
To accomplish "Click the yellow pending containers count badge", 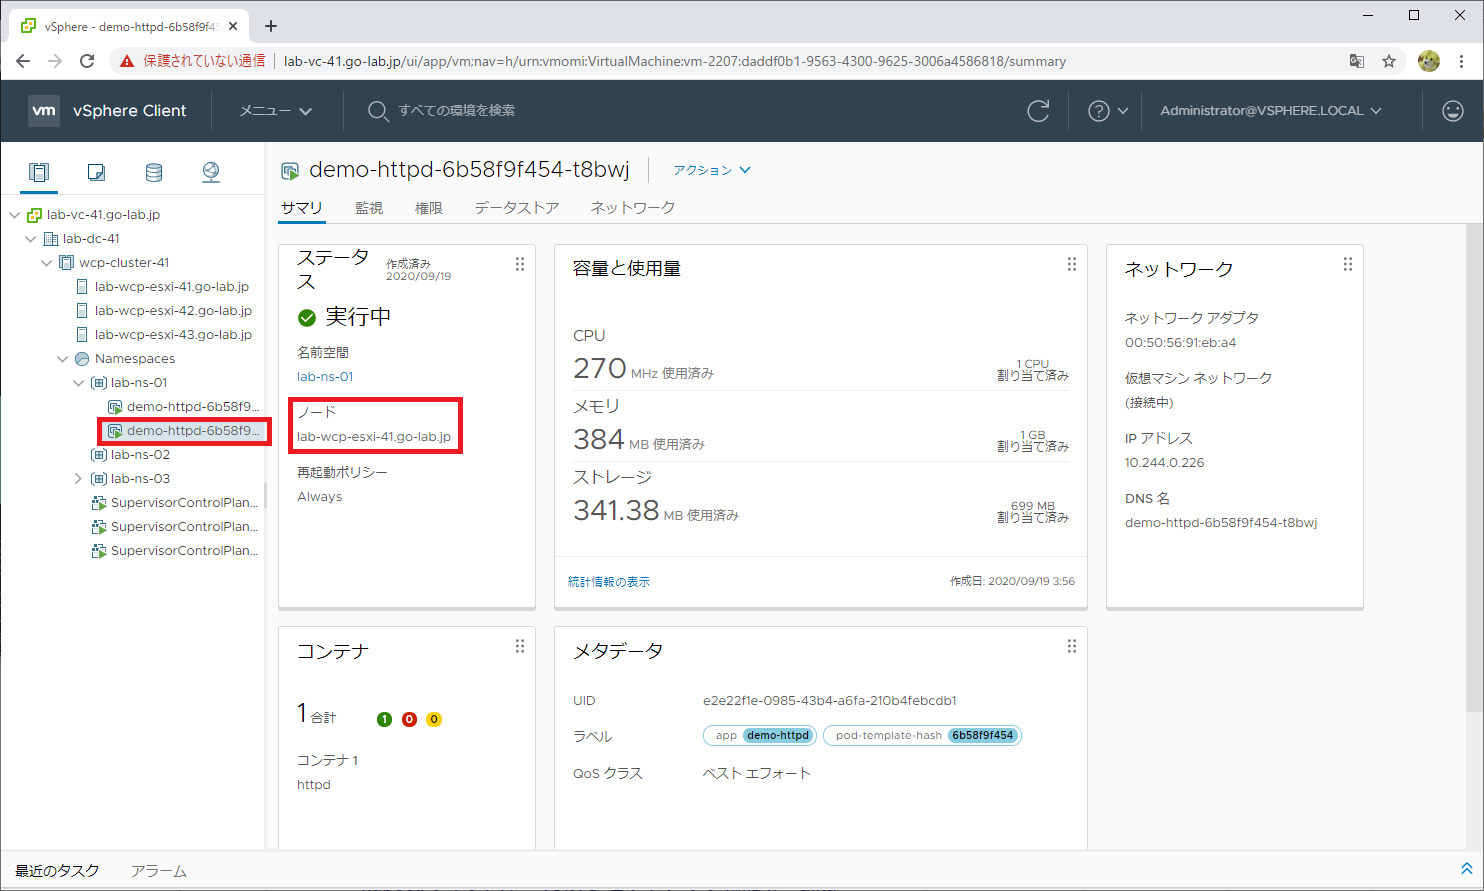I will tap(434, 719).
